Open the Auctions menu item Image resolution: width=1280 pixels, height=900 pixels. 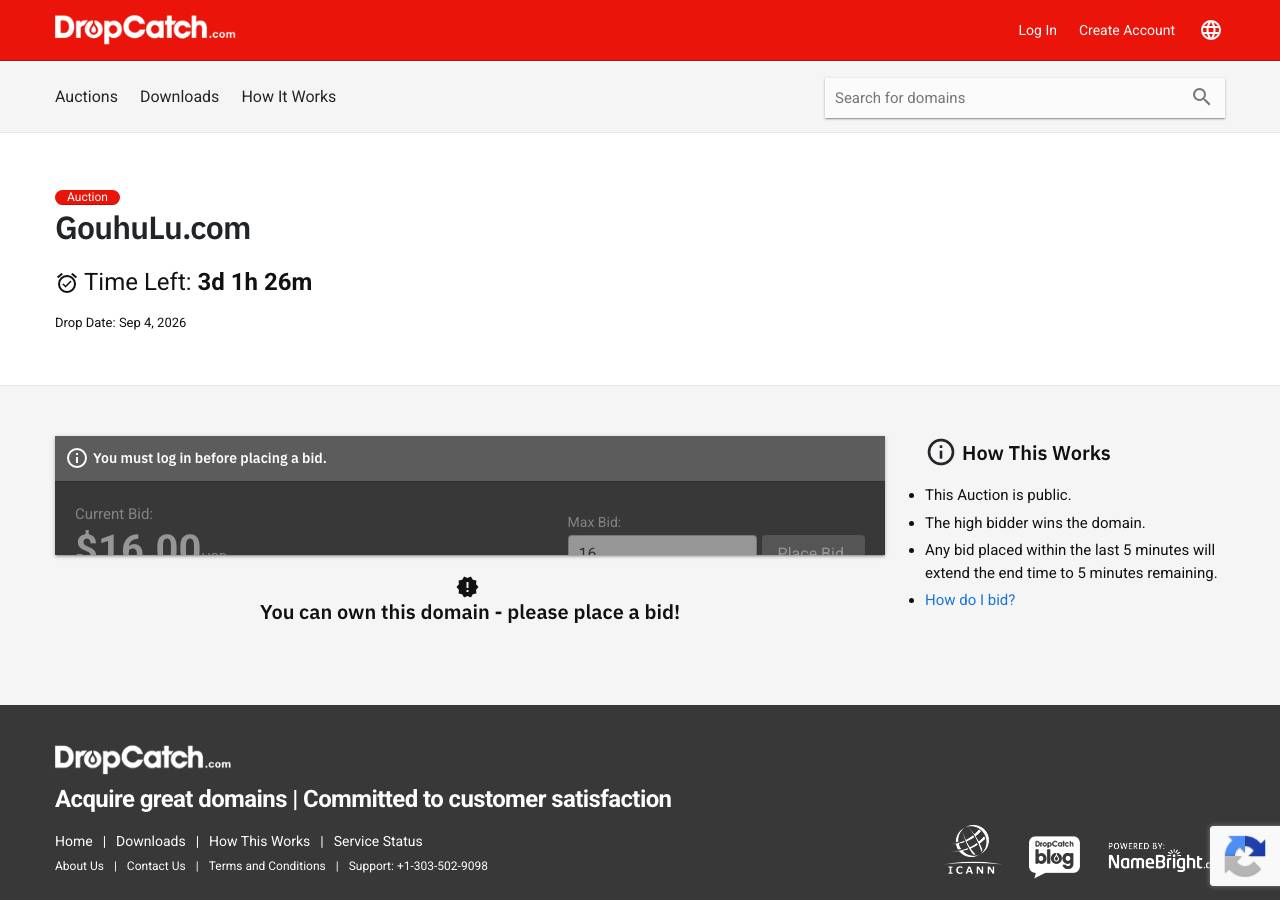click(x=86, y=97)
